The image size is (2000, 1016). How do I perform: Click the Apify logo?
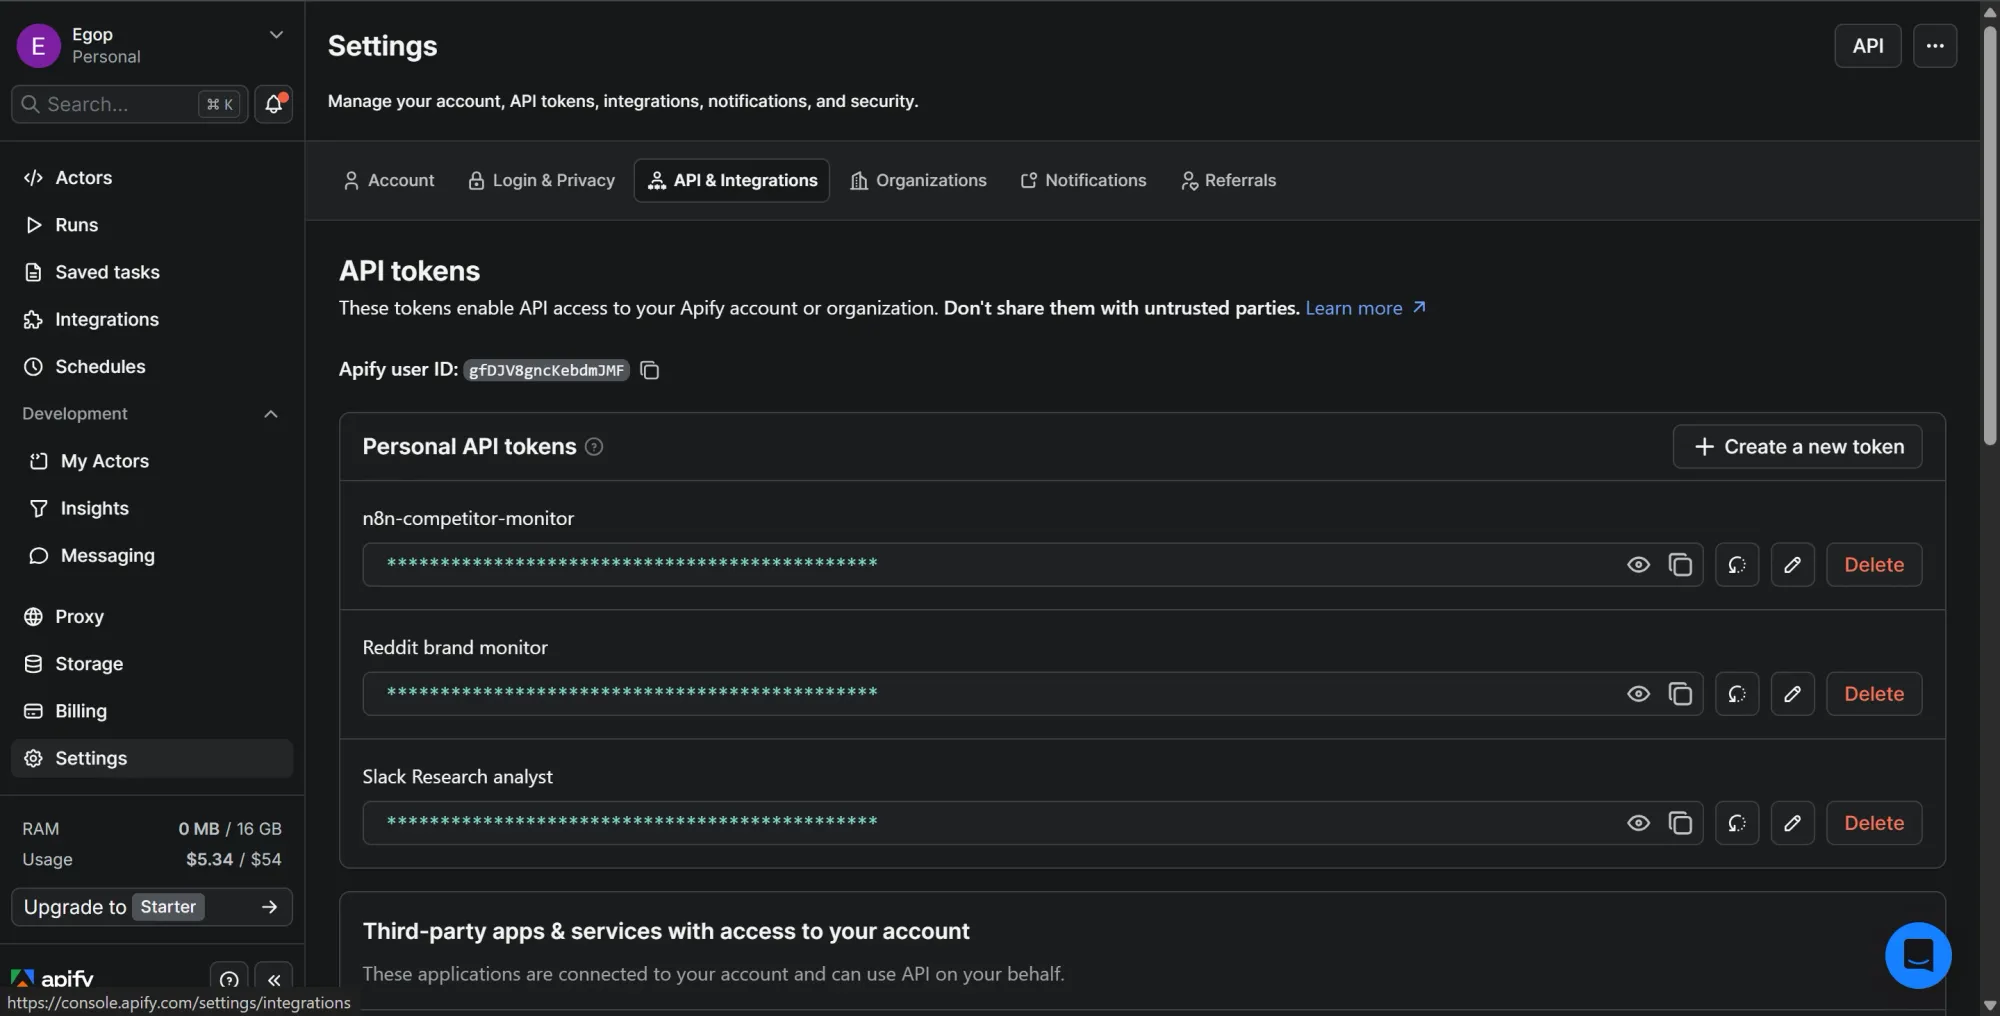[52, 979]
